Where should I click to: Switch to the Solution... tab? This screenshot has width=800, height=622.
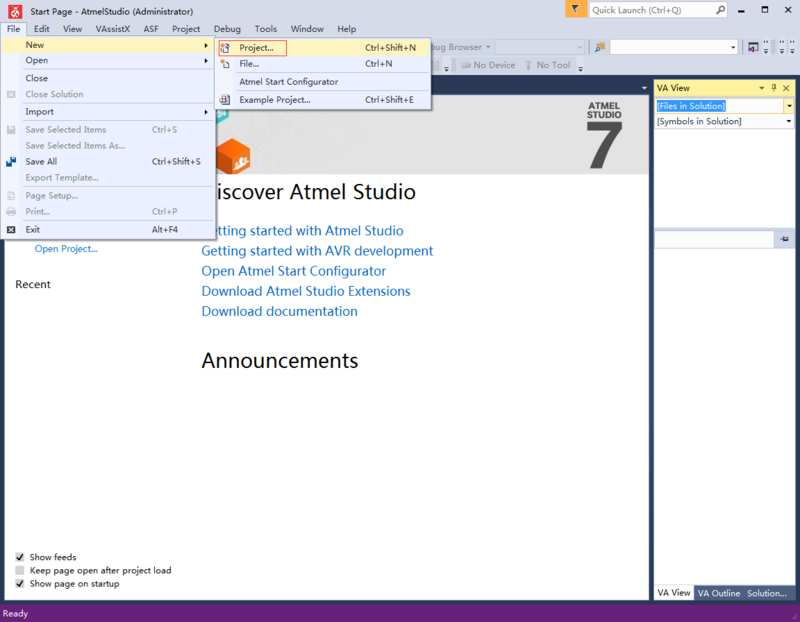coord(766,593)
